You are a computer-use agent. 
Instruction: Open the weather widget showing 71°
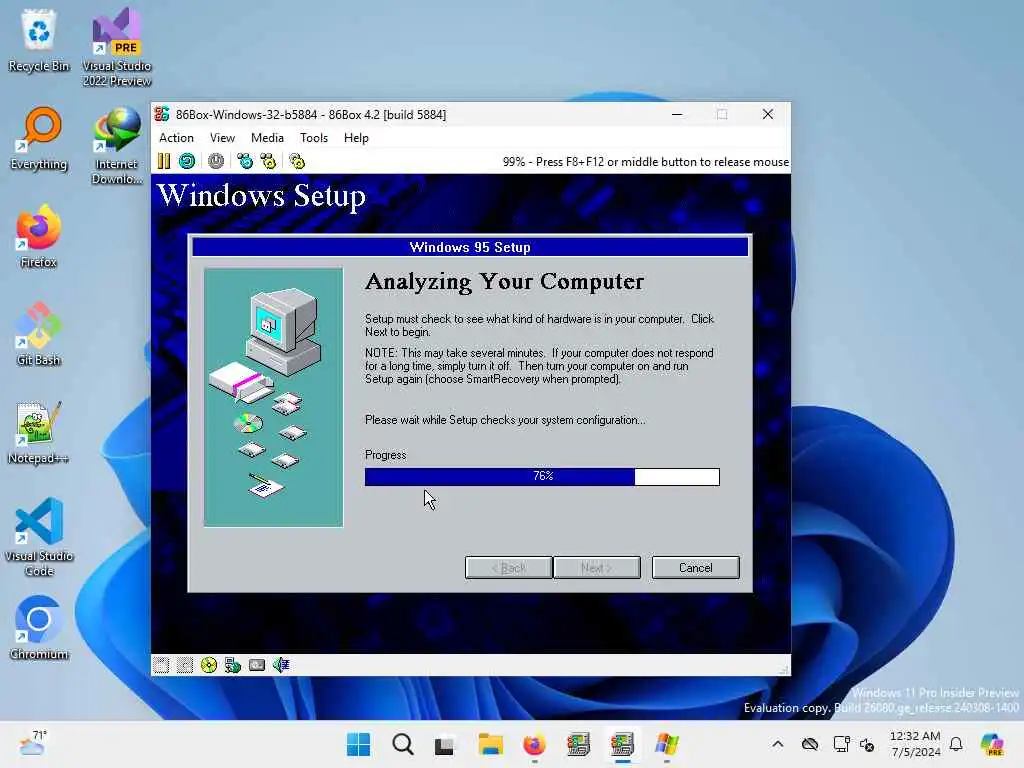click(32, 744)
